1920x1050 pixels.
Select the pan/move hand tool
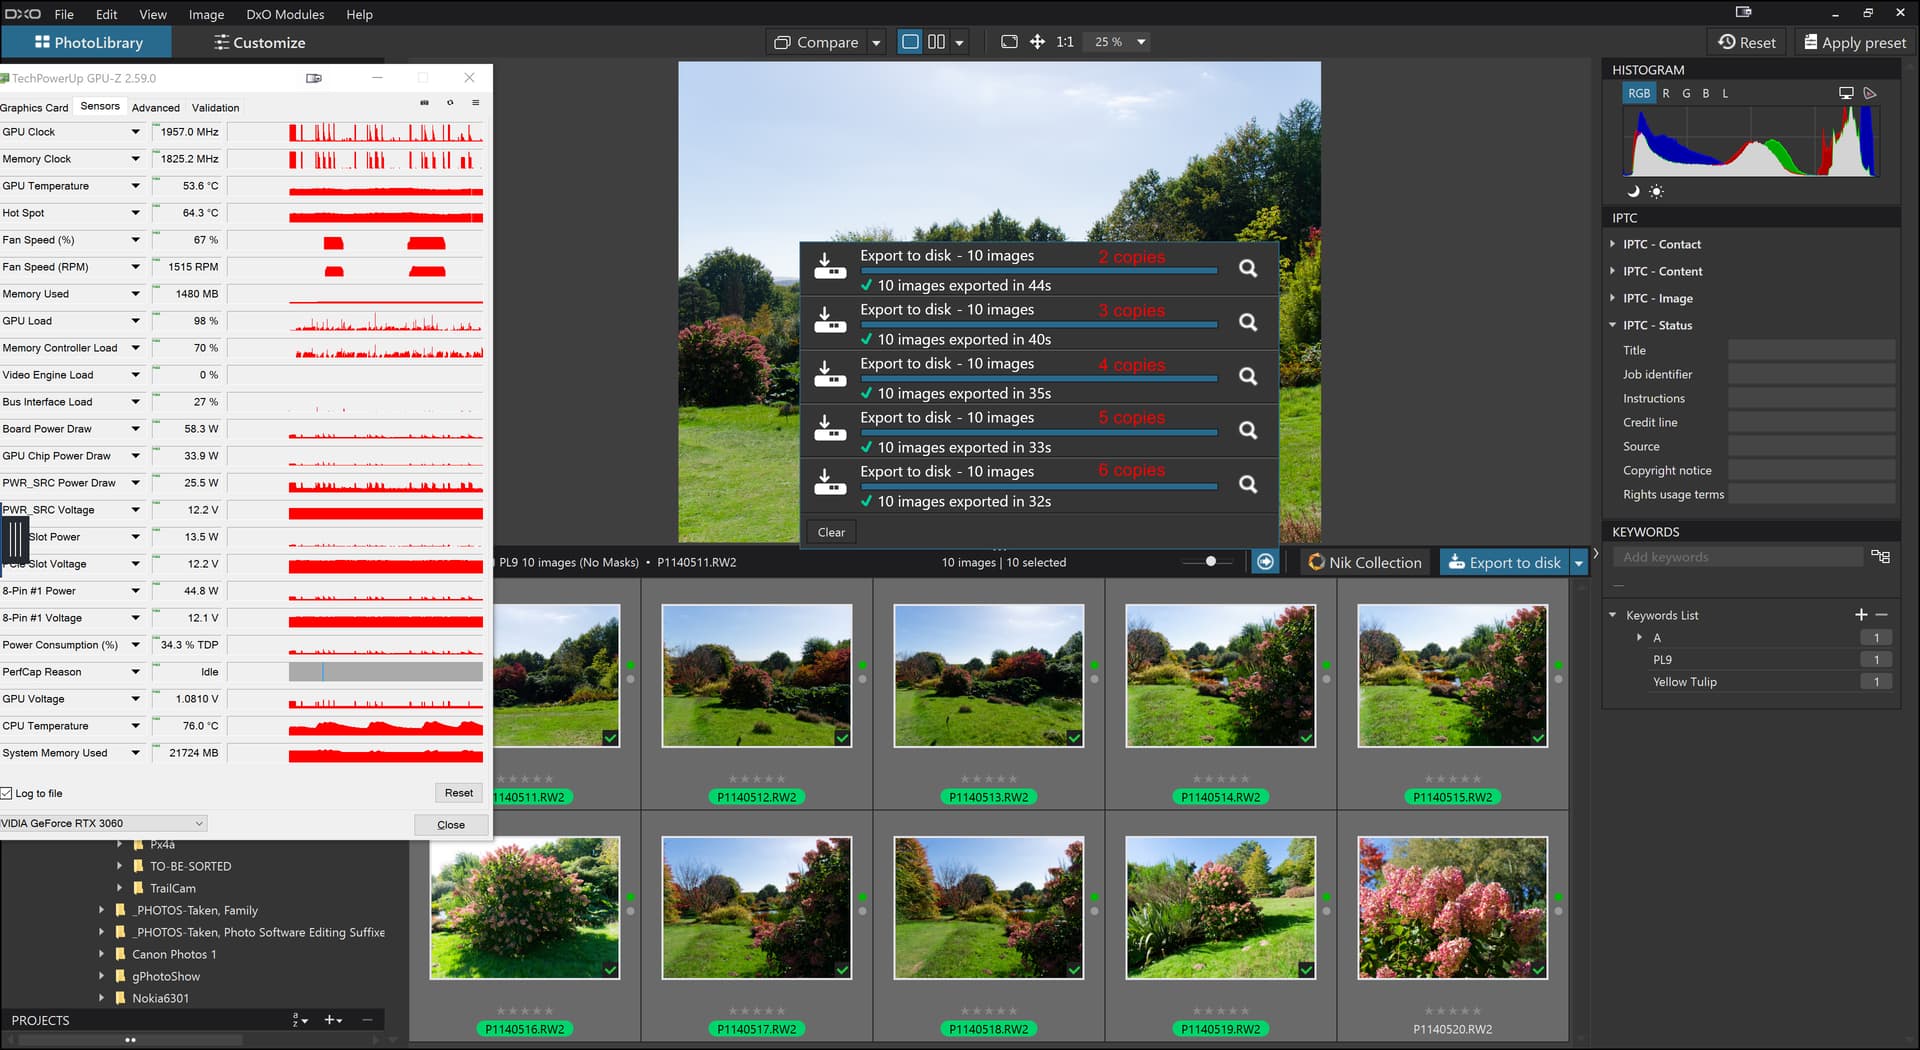pos(1037,42)
